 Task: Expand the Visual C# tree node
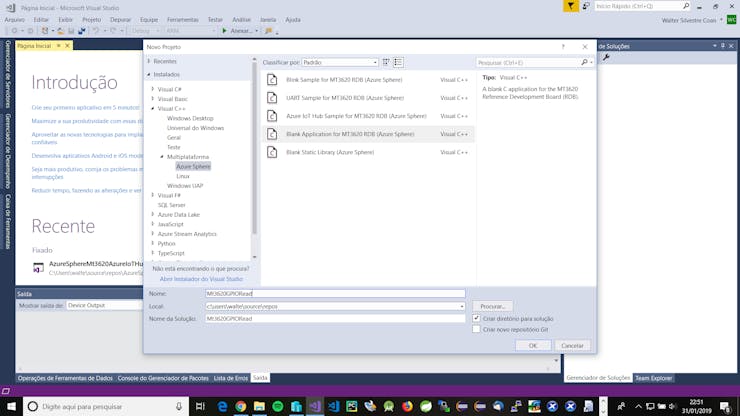click(152, 89)
